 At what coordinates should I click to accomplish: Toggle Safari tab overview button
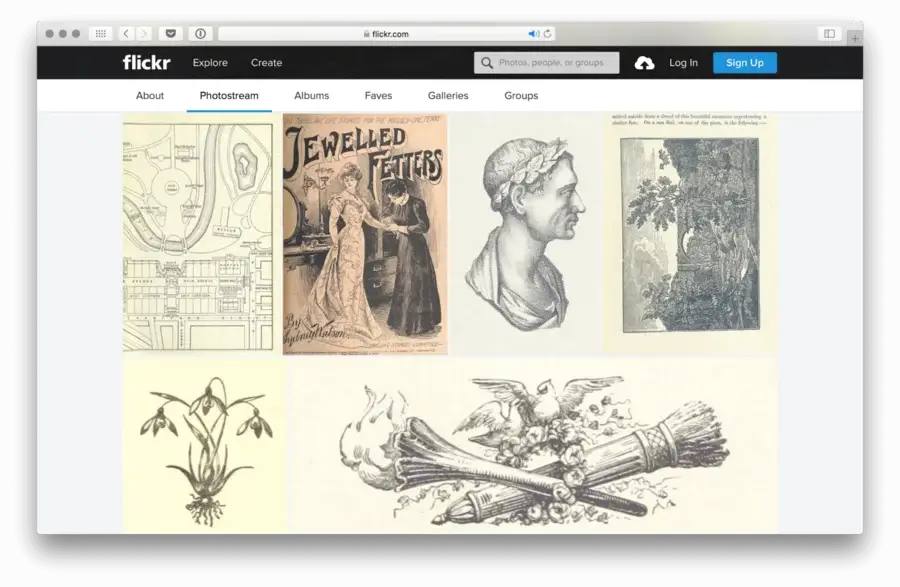[x=828, y=34]
